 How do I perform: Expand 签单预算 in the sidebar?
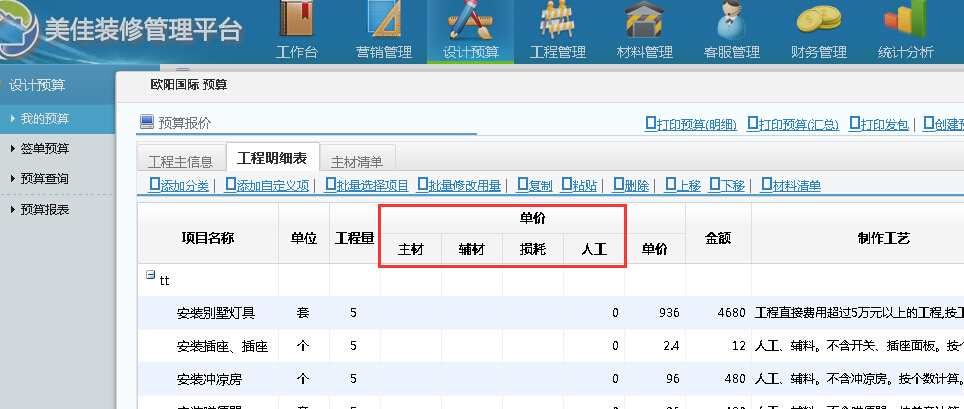point(45,149)
